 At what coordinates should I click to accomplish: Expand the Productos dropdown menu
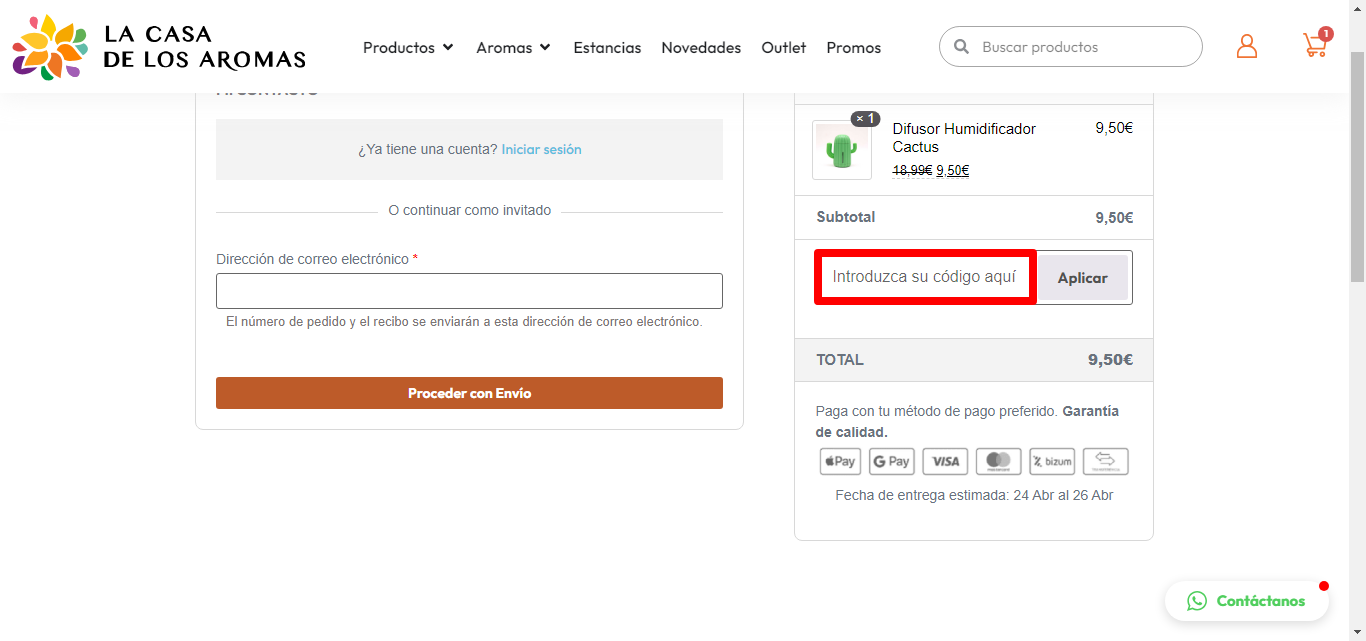(x=408, y=47)
